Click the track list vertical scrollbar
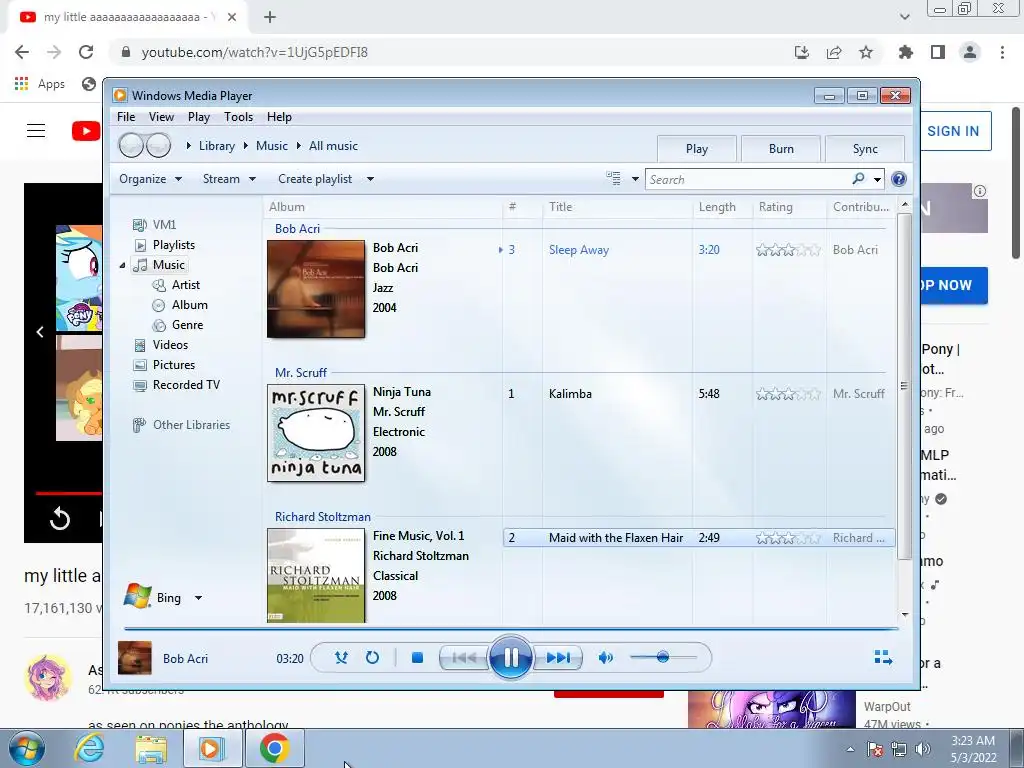1024x768 pixels. (904, 386)
